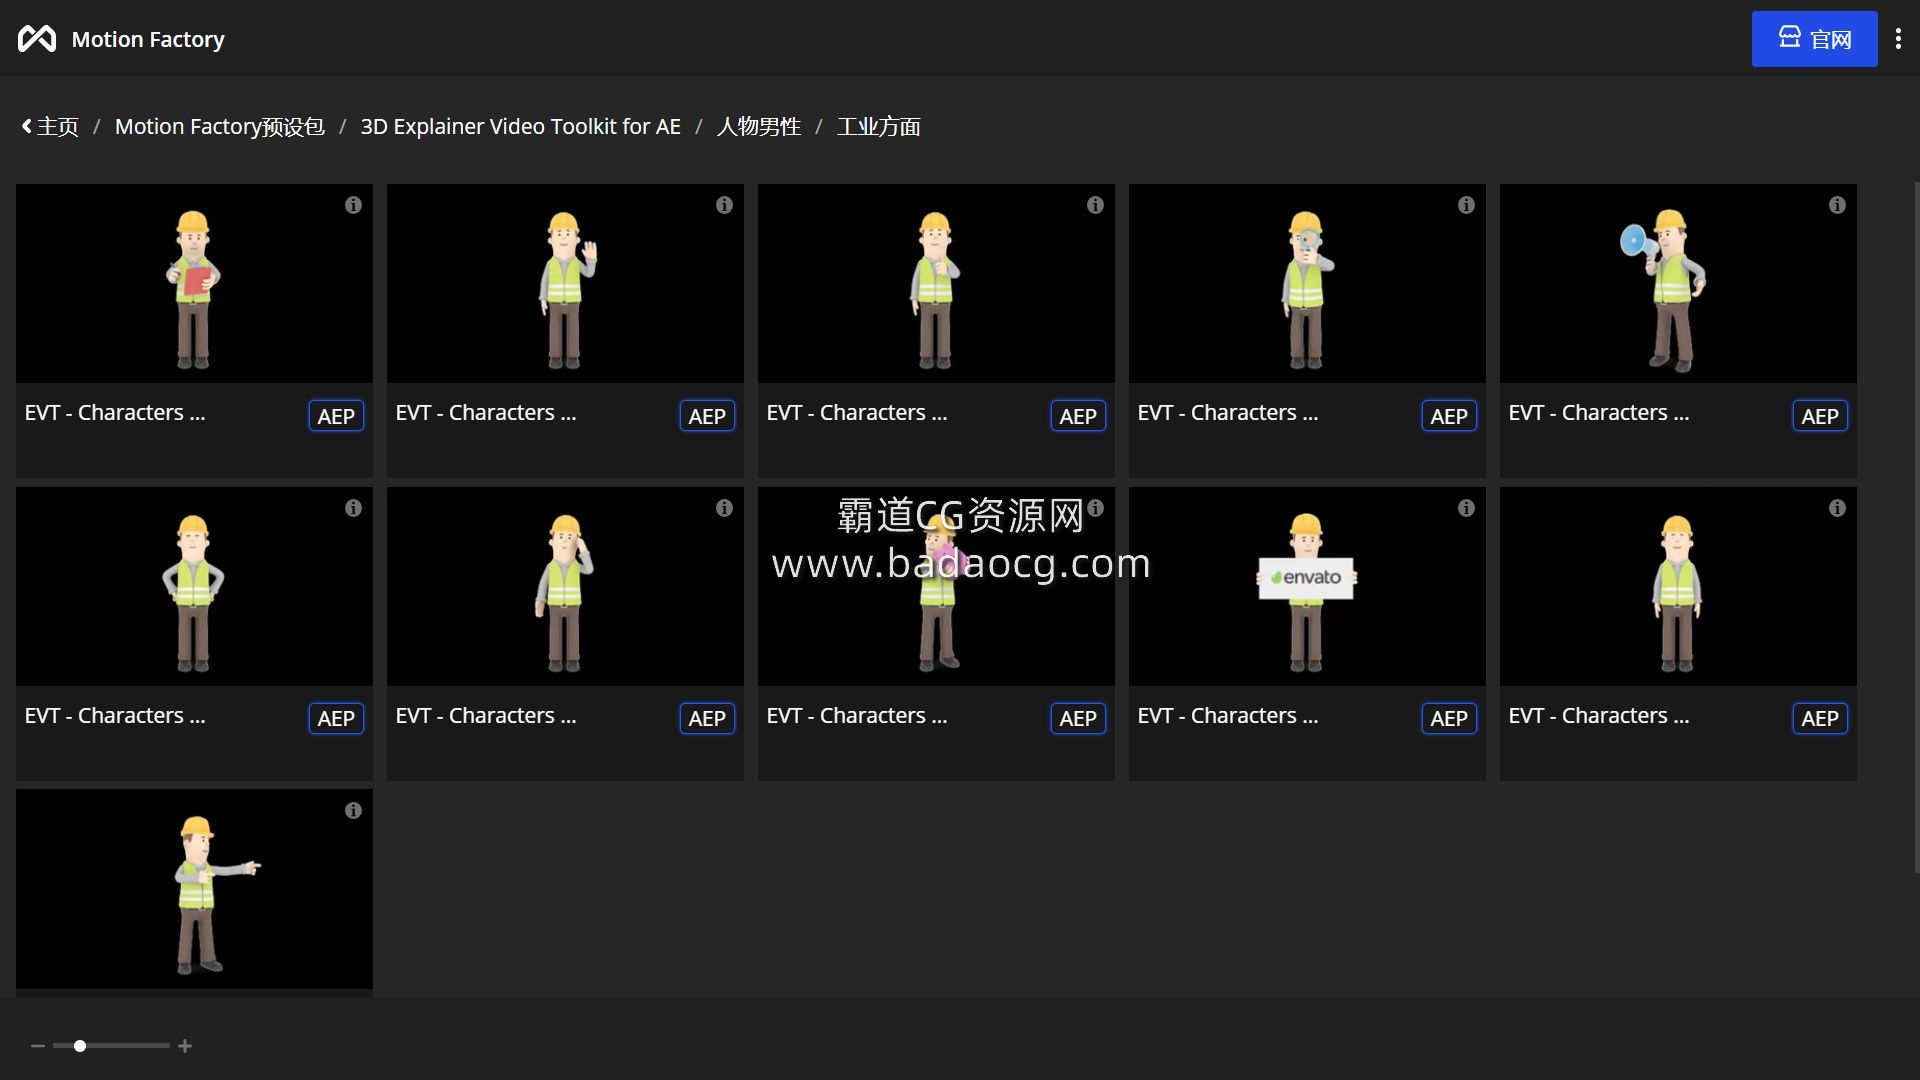This screenshot has height=1080, width=1920.
Task: Show info for the pointing worker card
Action: point(353,811)
